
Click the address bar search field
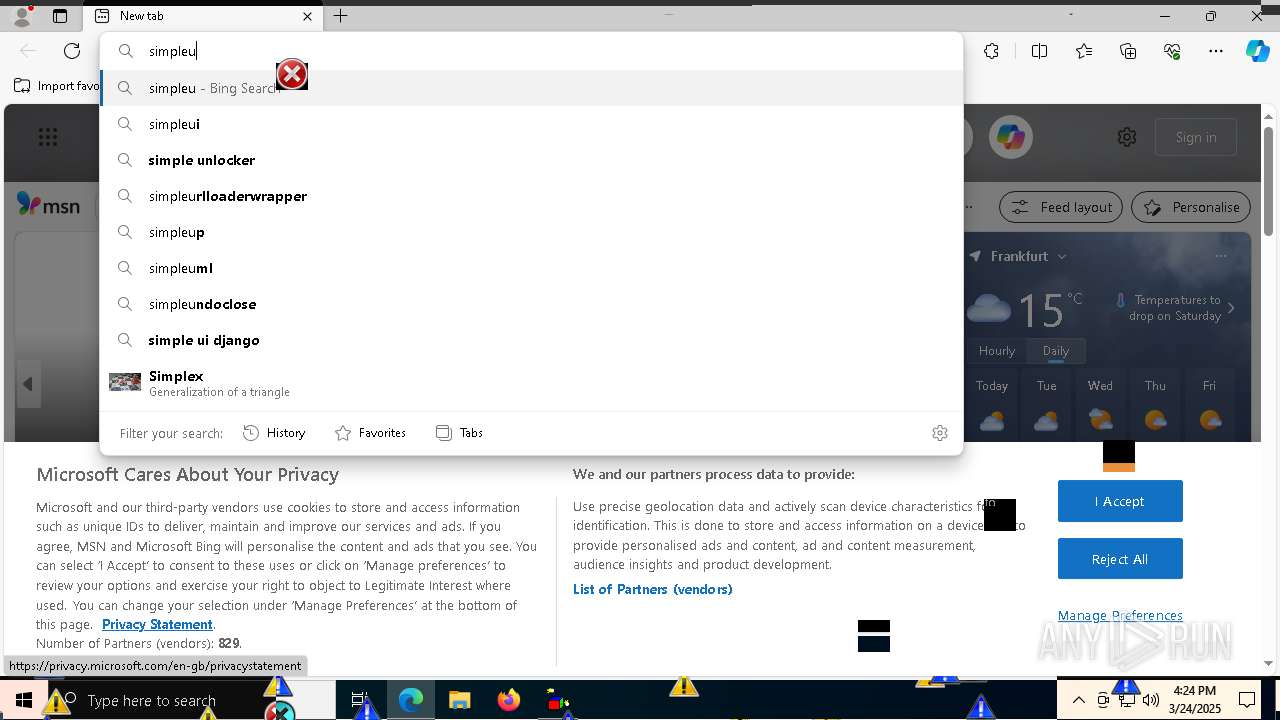[531, 51]
